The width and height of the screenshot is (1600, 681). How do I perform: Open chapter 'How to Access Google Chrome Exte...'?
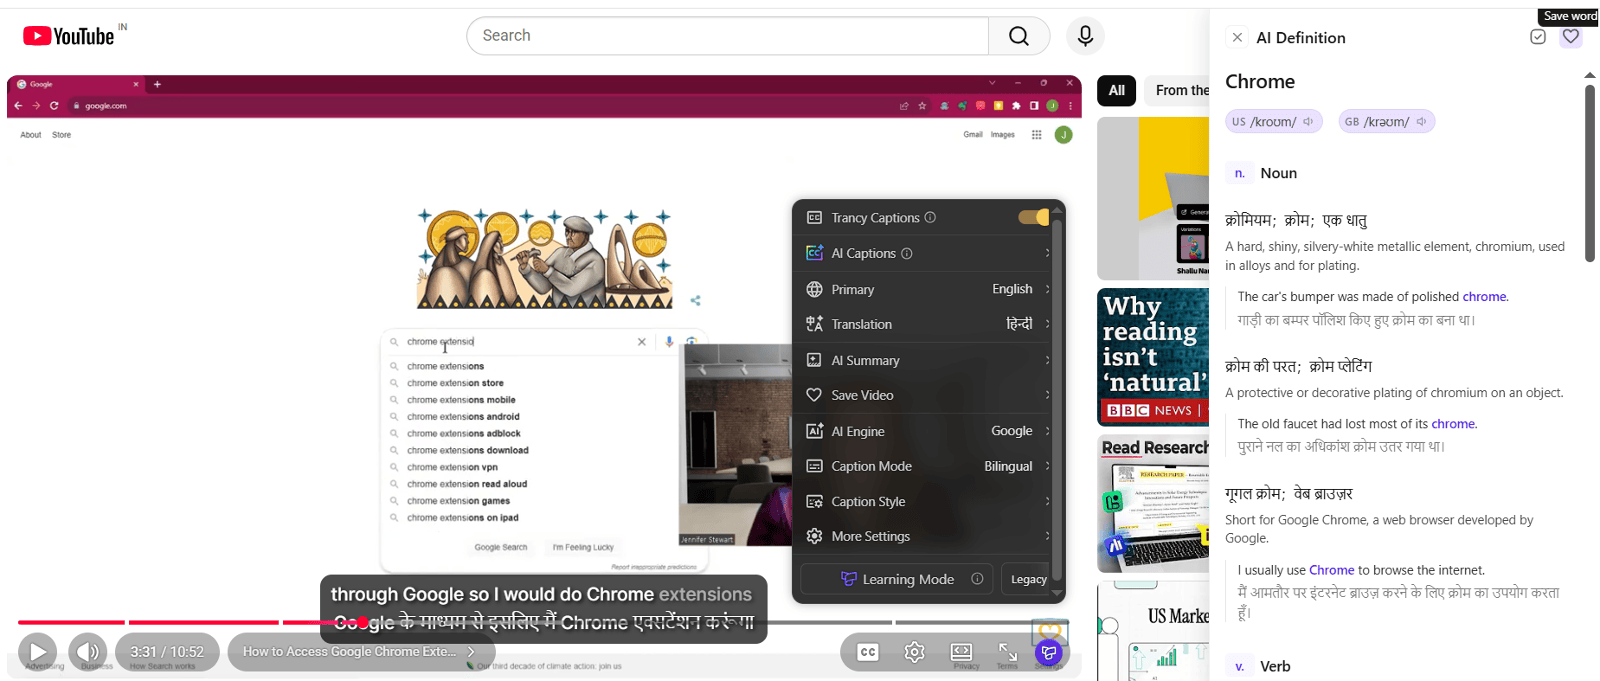pyautogui.click(x=361, y=652)
